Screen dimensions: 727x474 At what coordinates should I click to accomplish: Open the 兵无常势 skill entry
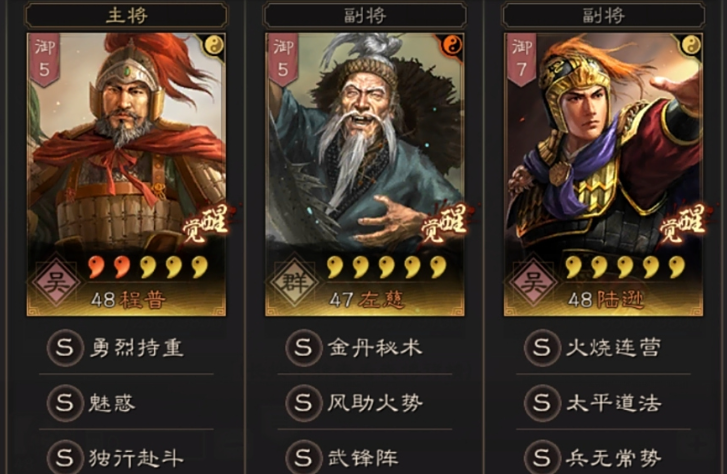(604, 457)
